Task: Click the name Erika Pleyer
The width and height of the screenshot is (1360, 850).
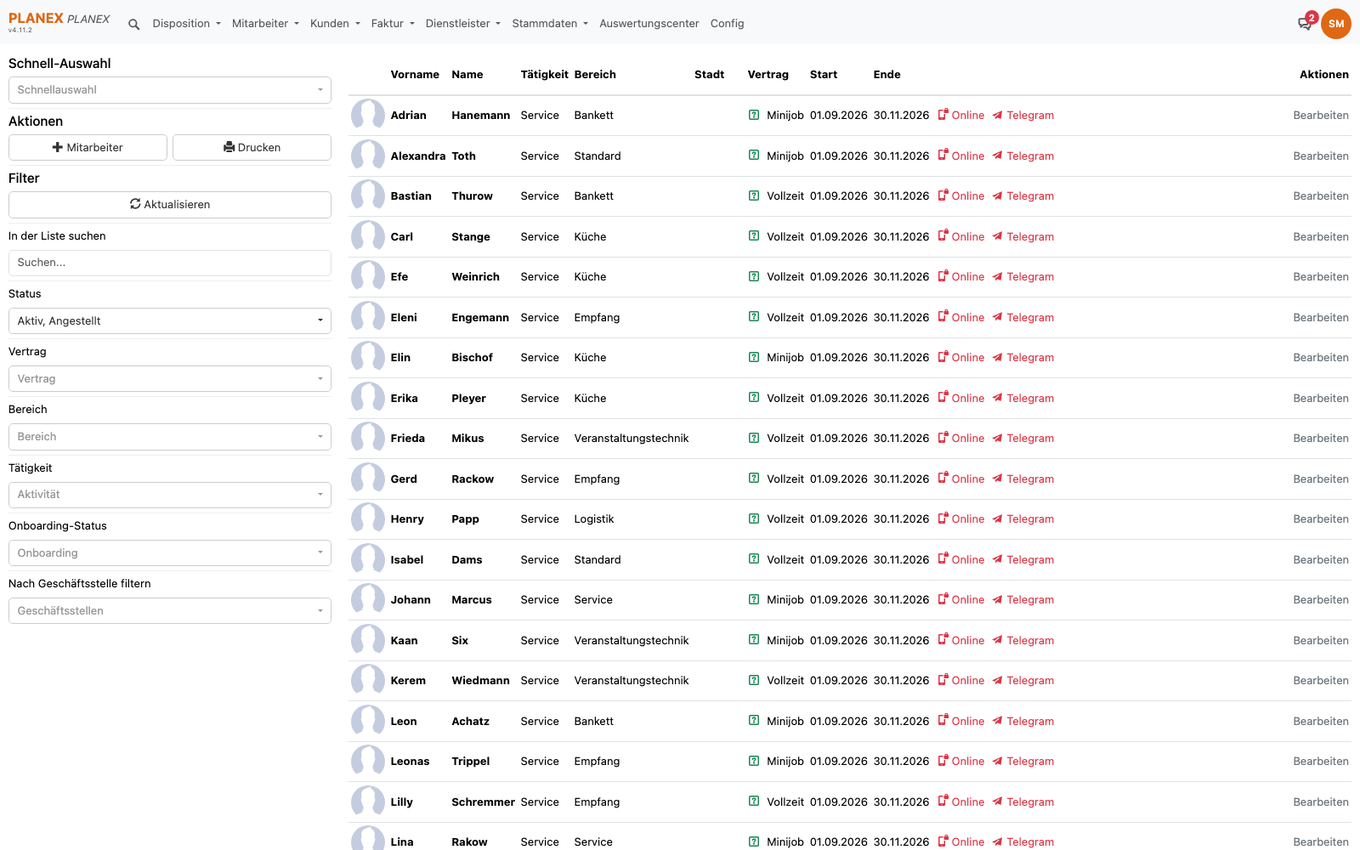Action: tap(438, 398)
